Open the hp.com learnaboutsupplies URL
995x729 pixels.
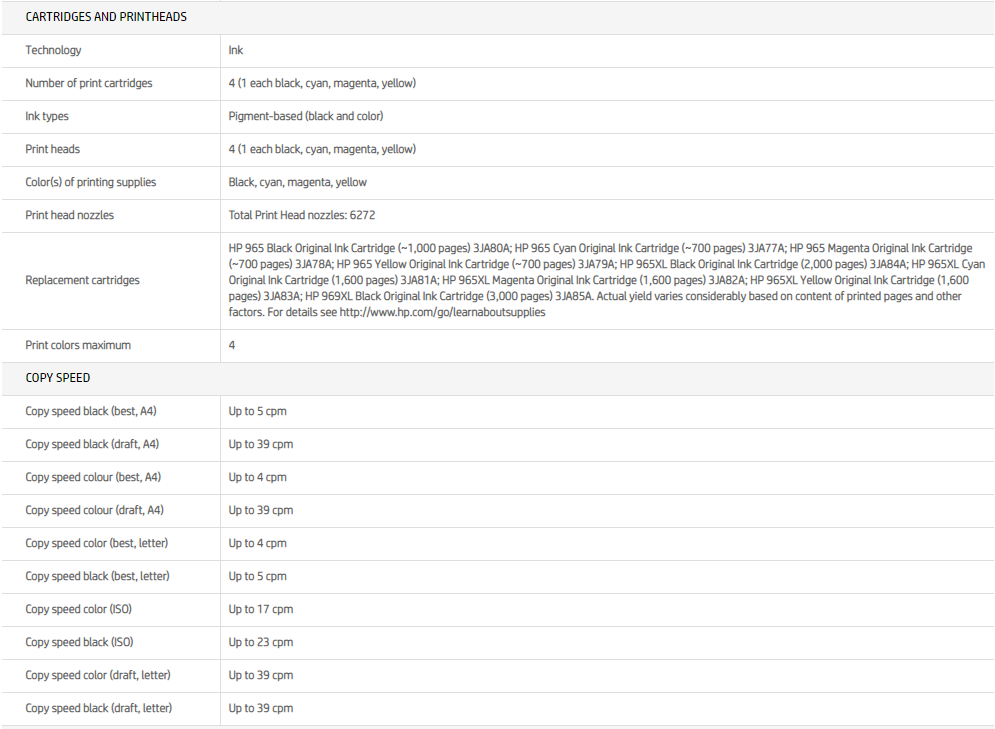pos(442,312)
